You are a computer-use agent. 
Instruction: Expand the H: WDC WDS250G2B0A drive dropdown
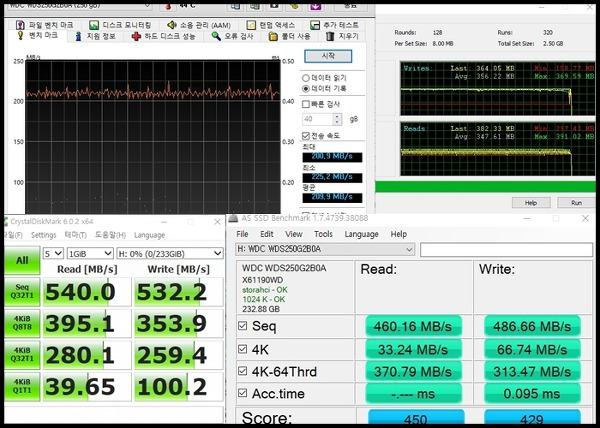coord(325,249)
